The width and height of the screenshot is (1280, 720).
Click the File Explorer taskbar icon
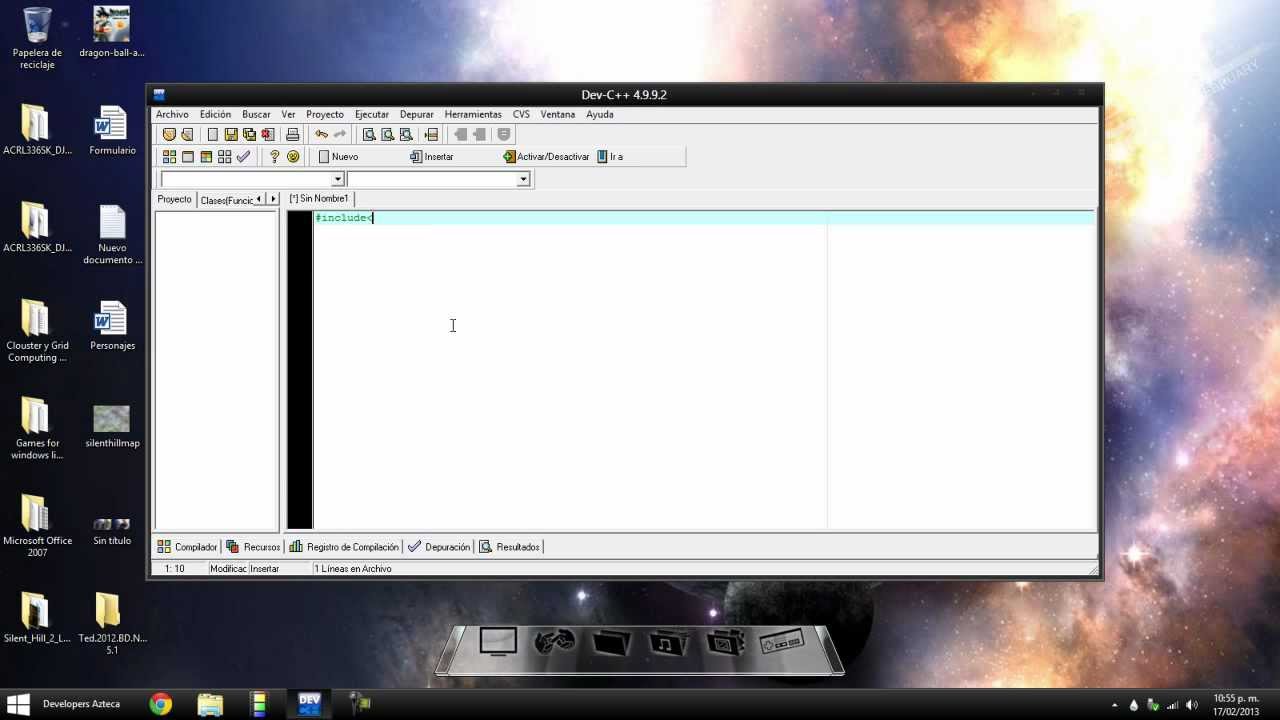210,704
